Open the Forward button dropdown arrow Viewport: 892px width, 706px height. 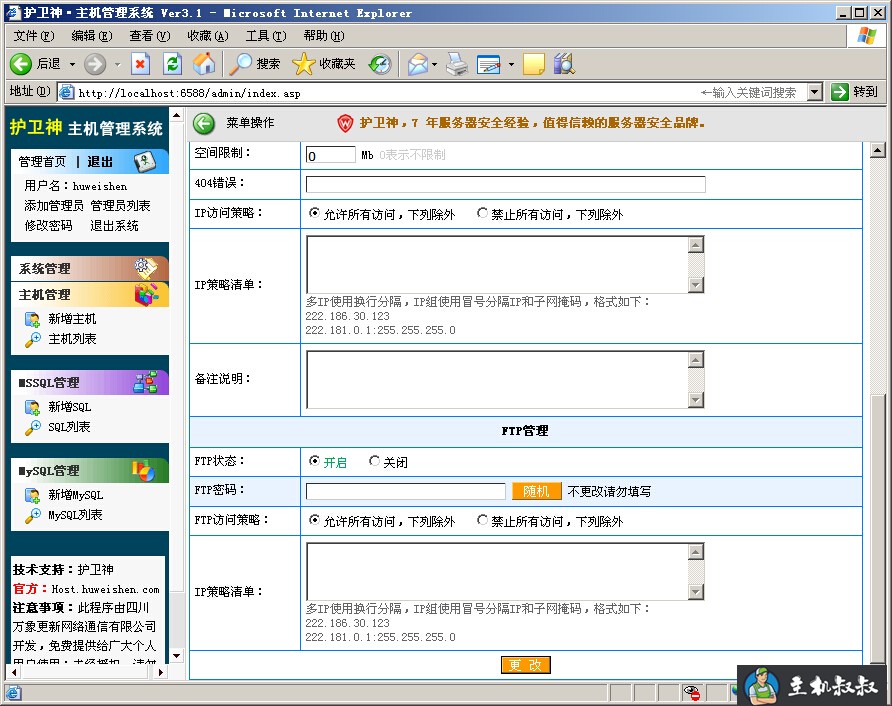(117, 64)
